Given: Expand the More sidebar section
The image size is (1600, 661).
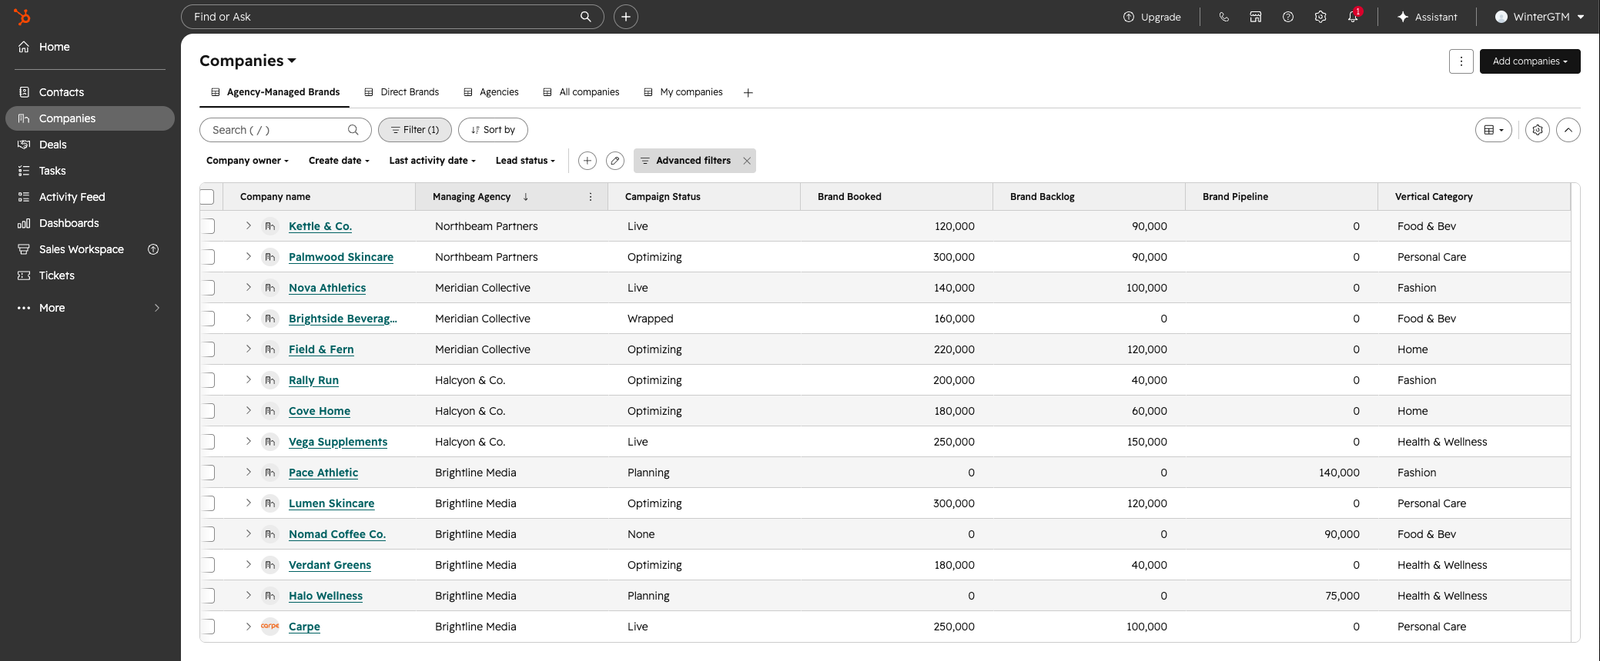Looking at the screenshot, I should [x=90, y=308].
